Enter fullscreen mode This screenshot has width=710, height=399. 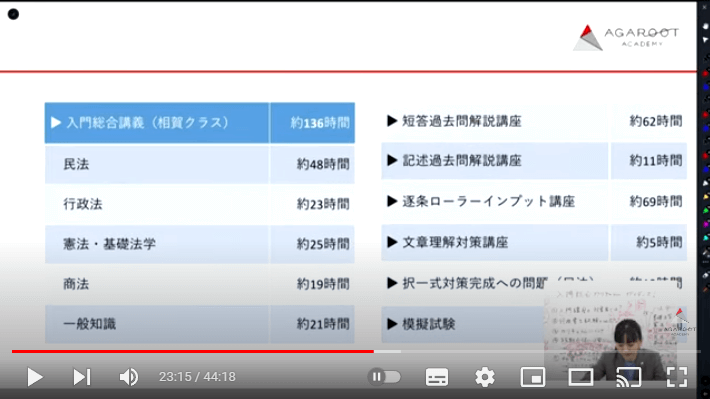point(677,377)
